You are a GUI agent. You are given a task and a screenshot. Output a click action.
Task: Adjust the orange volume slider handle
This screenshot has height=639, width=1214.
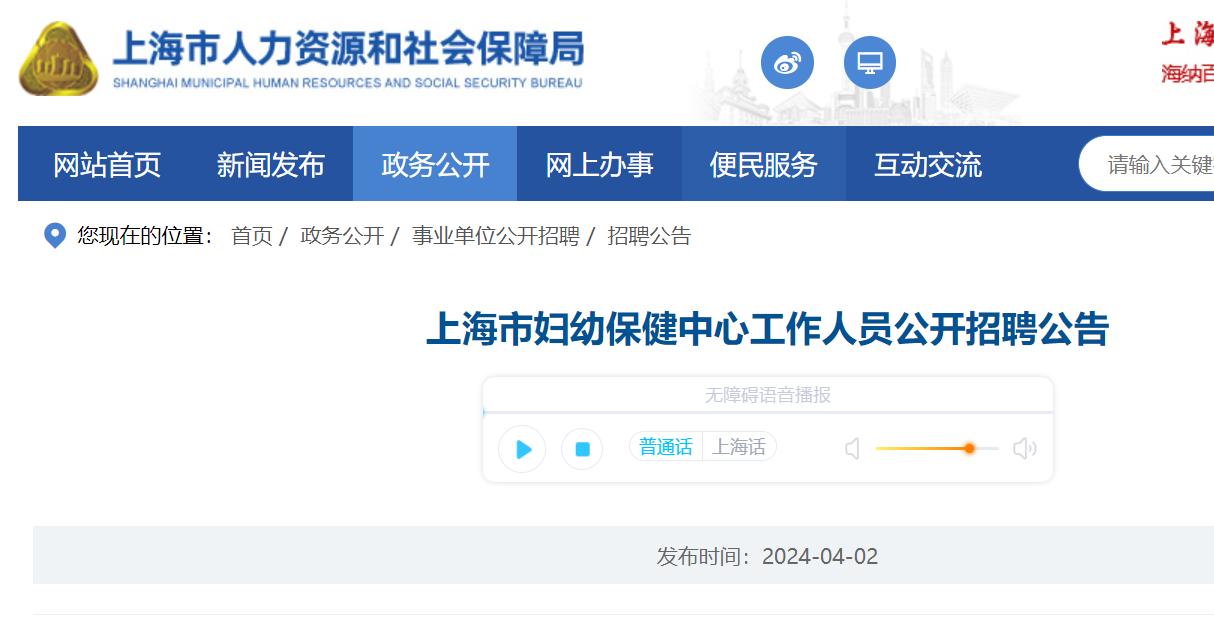969,449
